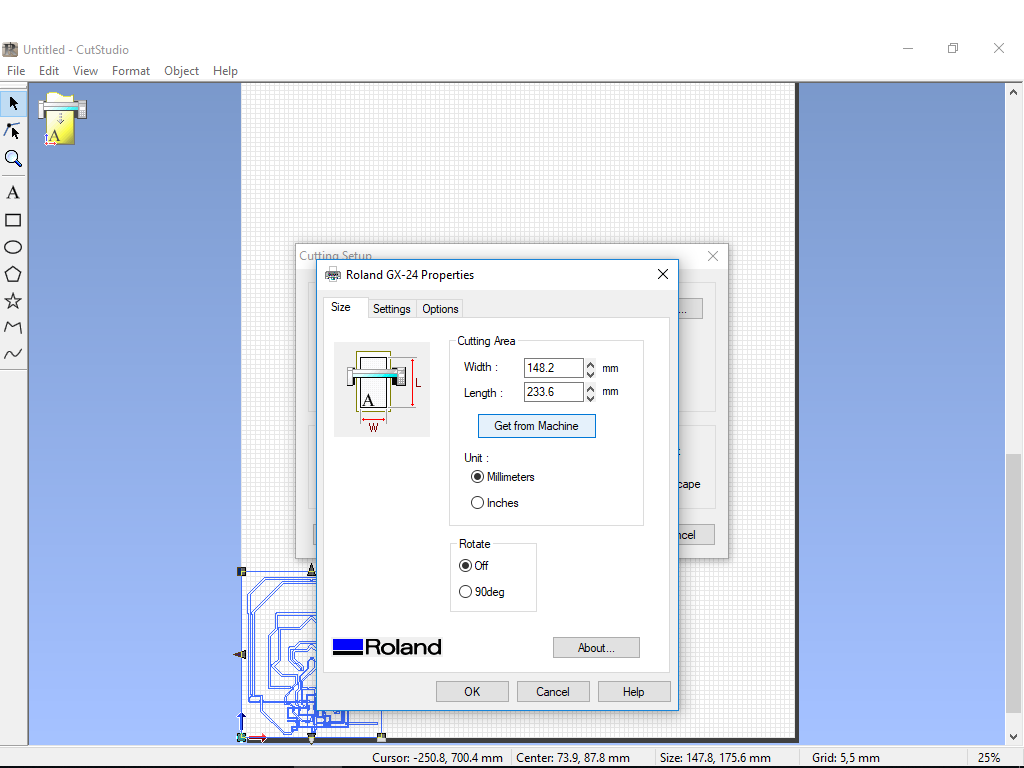Close the Roland GX-24 Properties dialog
Screen dimensions: 1024x768
click(x=663, y=274)
